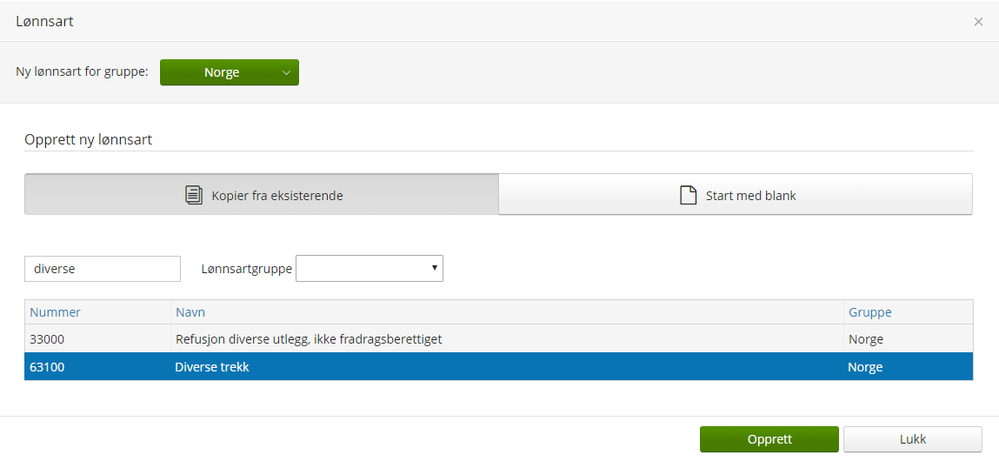Click number 33000 in the table

point(47,339)
